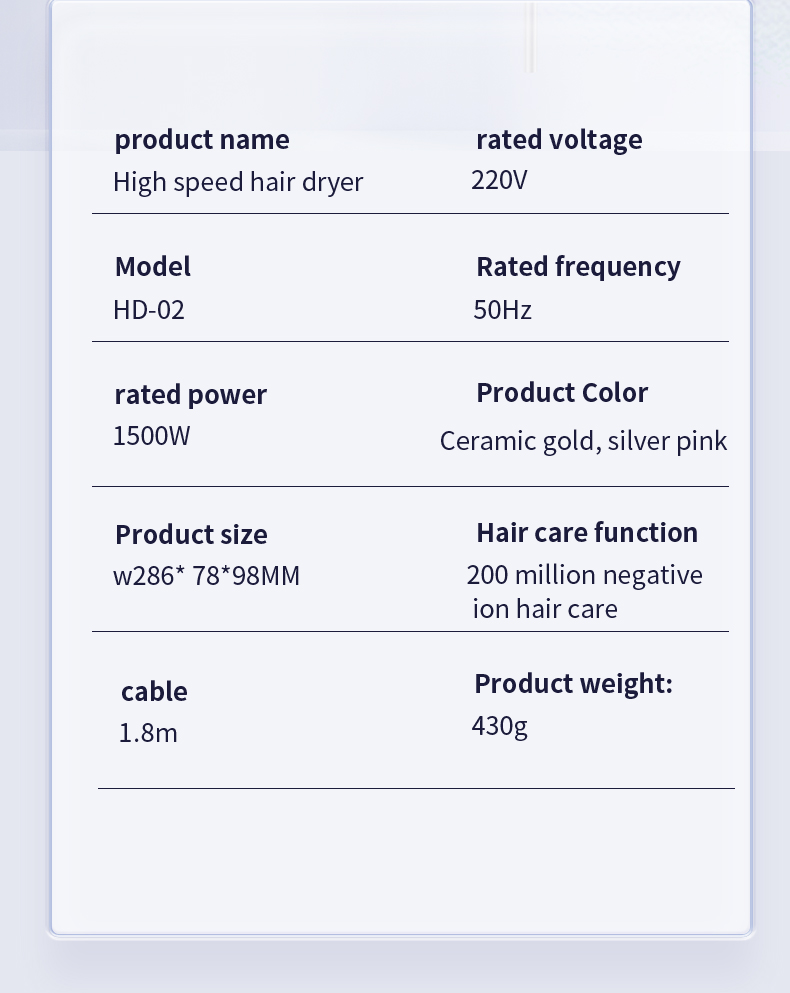Select the 220V value
This screenshot has height=993, width=790.
pyautogui.click(x=499, y=180)
